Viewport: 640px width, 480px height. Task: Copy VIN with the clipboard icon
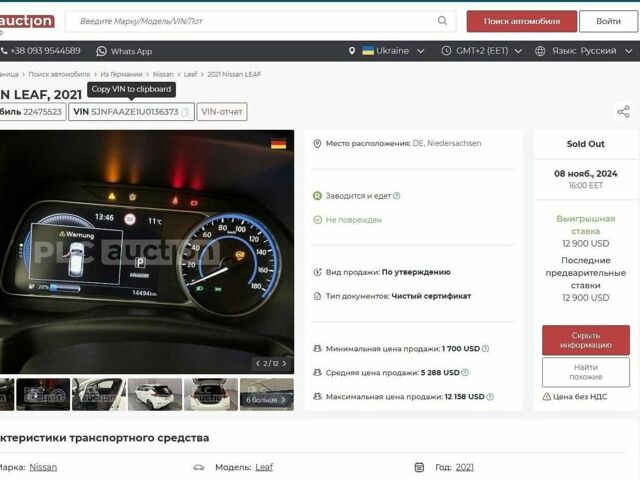click(185, 112)
